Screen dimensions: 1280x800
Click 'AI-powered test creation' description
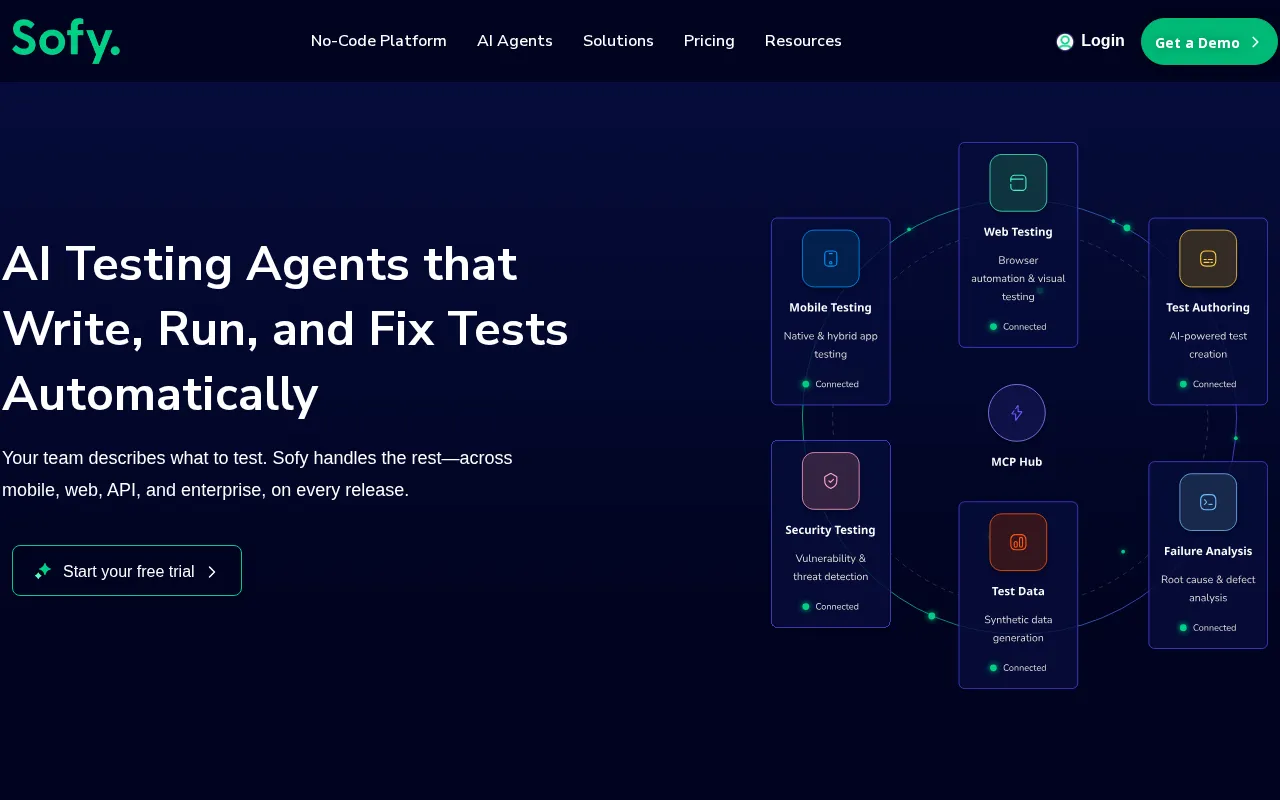(x=1208, y=345)
